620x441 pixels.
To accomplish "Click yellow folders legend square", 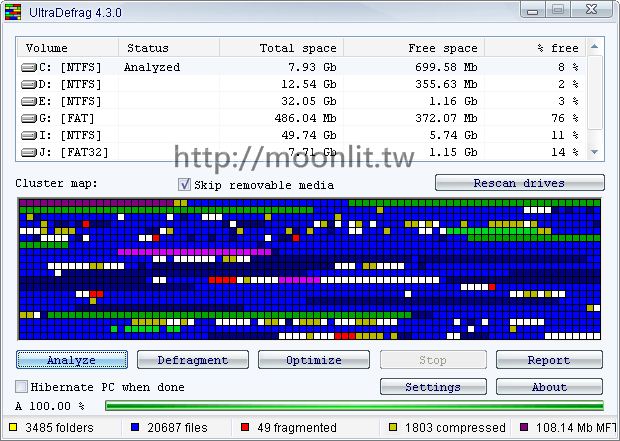I will tap(13, 427).
